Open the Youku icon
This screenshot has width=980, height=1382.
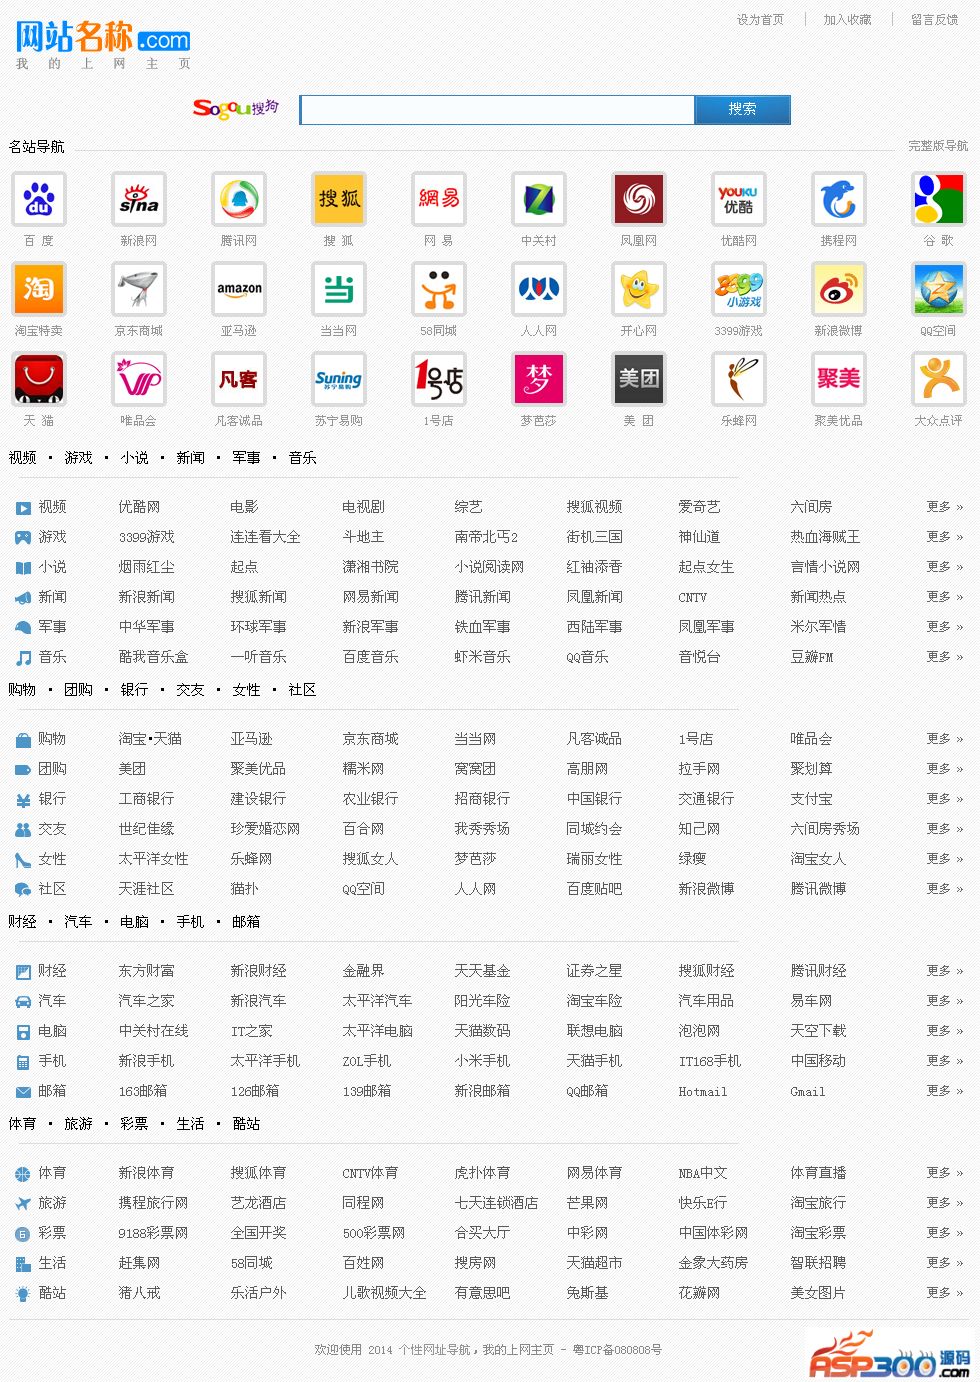[x=739, y=199]
